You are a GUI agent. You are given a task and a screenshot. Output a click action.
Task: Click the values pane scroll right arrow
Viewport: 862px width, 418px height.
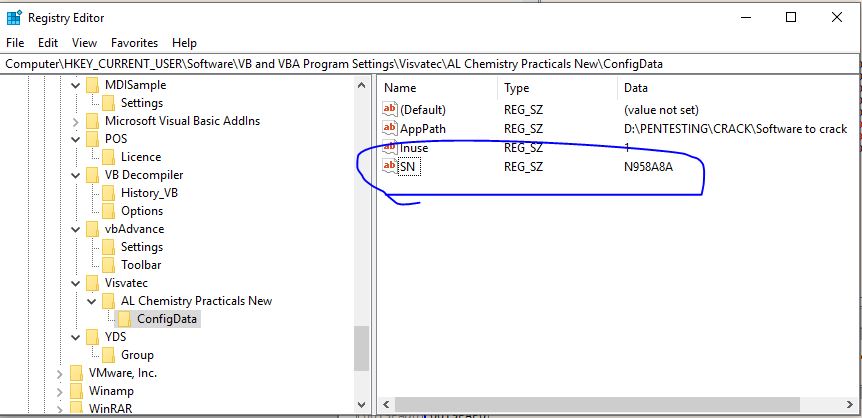(849, 405)
